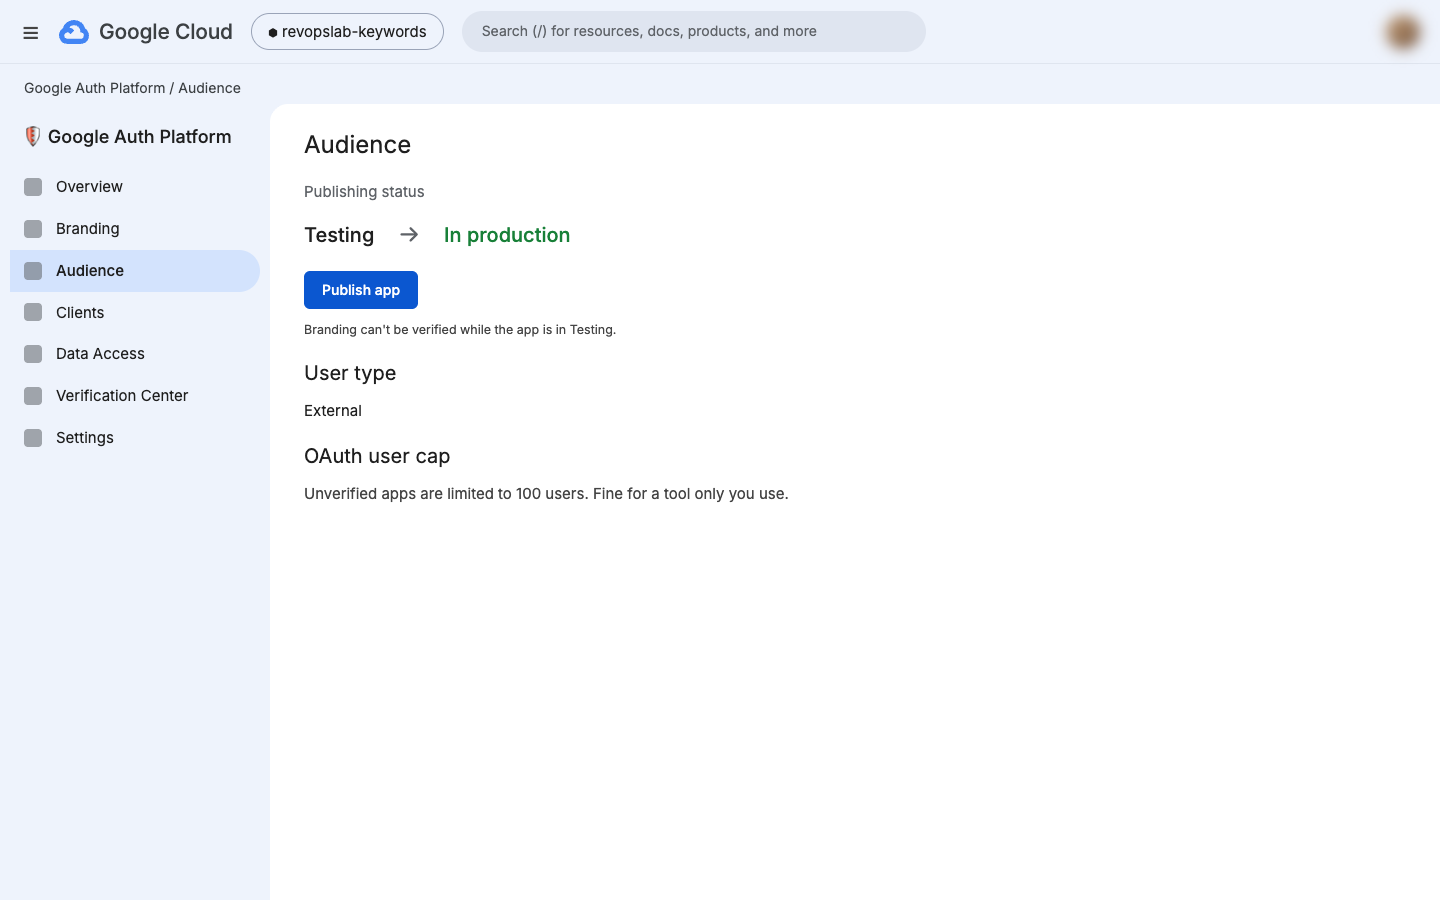
Task: Click the icon beside Data Access
Action: pos(33,354)
